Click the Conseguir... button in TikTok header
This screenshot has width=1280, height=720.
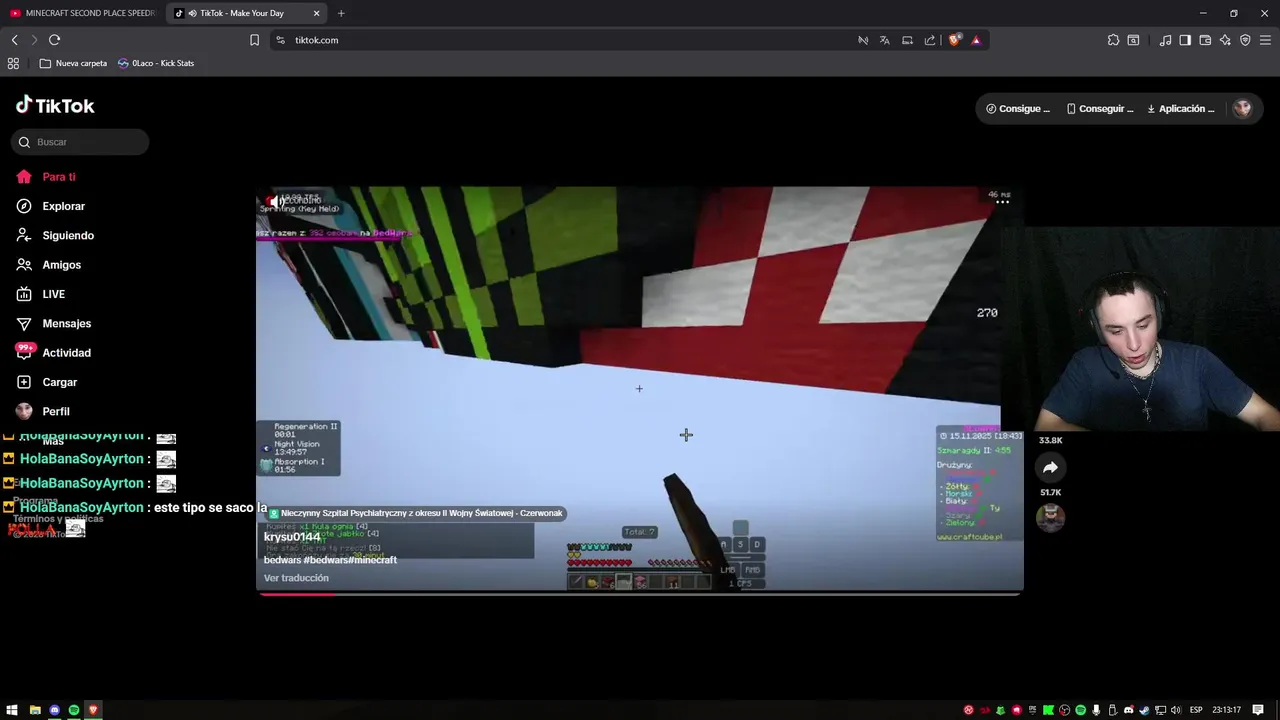pos(1100,108)
